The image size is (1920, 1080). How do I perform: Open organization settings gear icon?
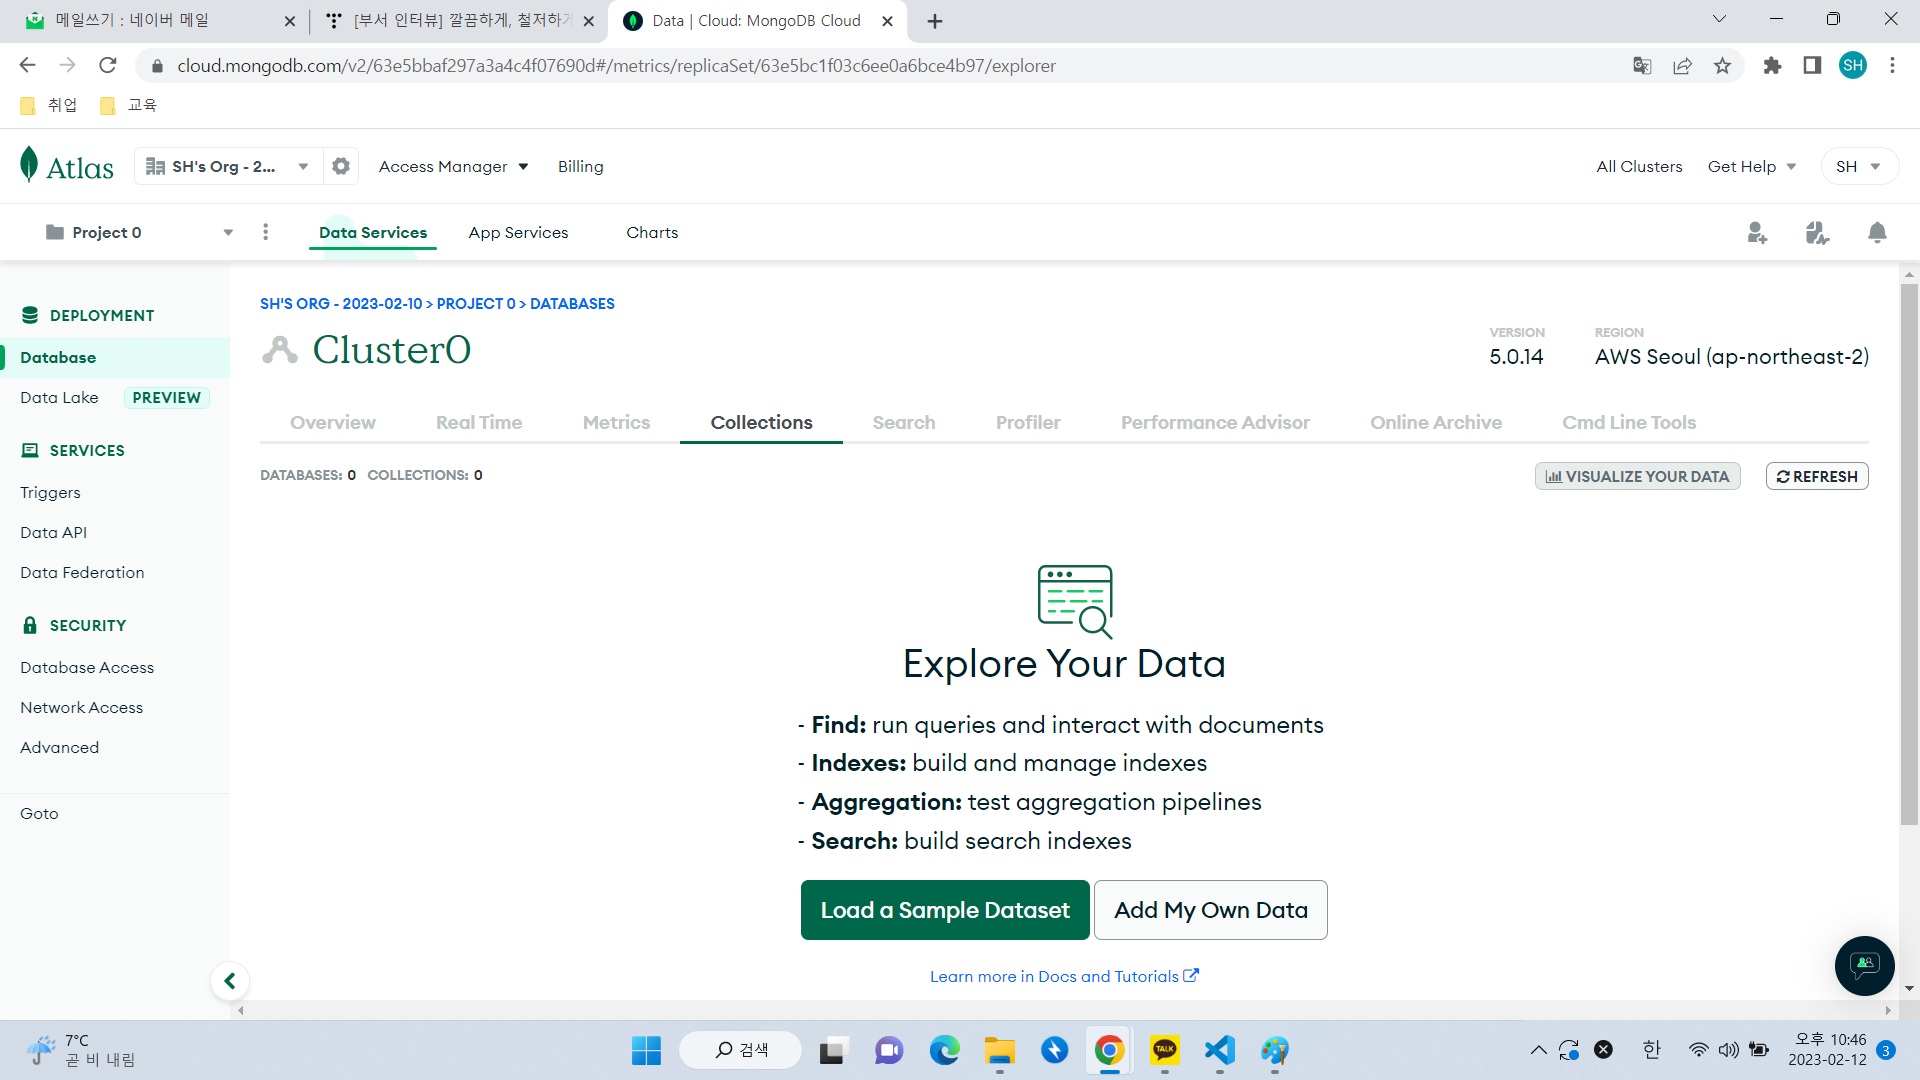point(341,166)
